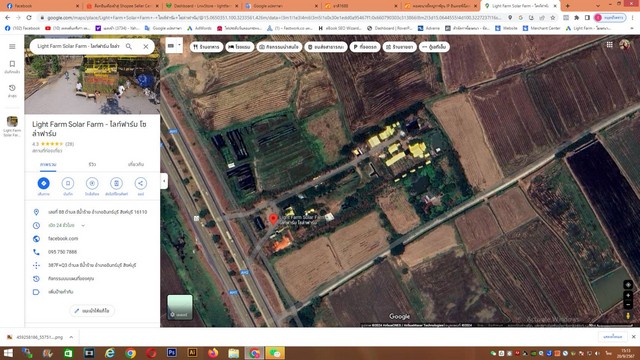Click inside the Maps search box
This screenshot has height=360, width=640.
point(78,47)
